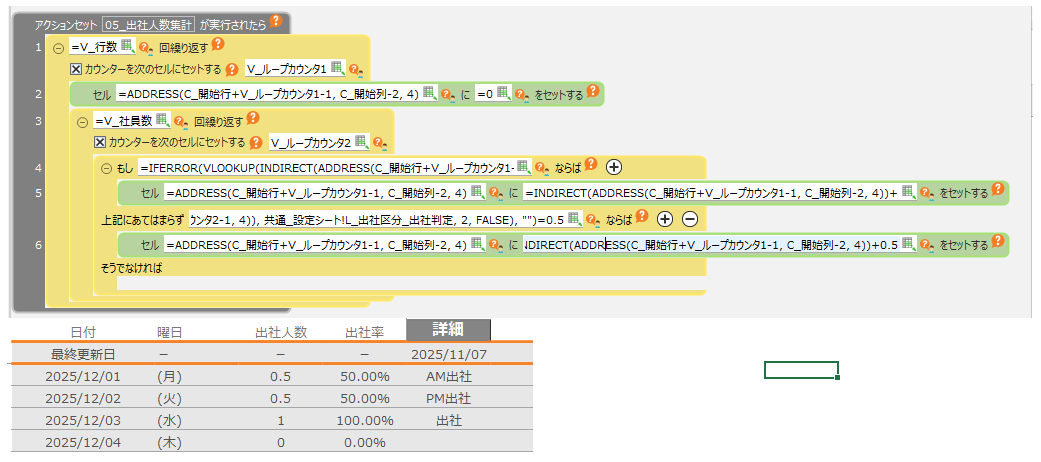Image resolution: width=1041 pixels, height=462 pixels.
Task: Collapse the =V_行数 repeat loop block
Action: [x=58, y=47]
